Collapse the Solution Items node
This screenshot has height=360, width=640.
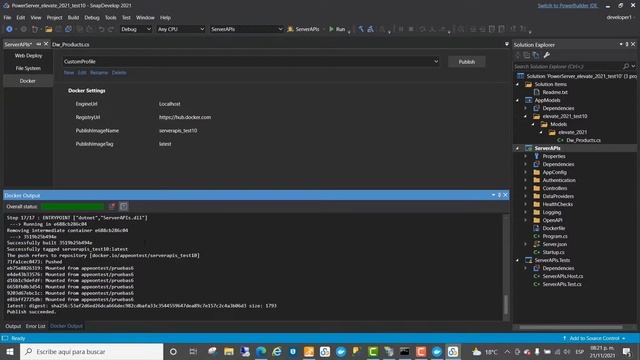tap(518, 84)
